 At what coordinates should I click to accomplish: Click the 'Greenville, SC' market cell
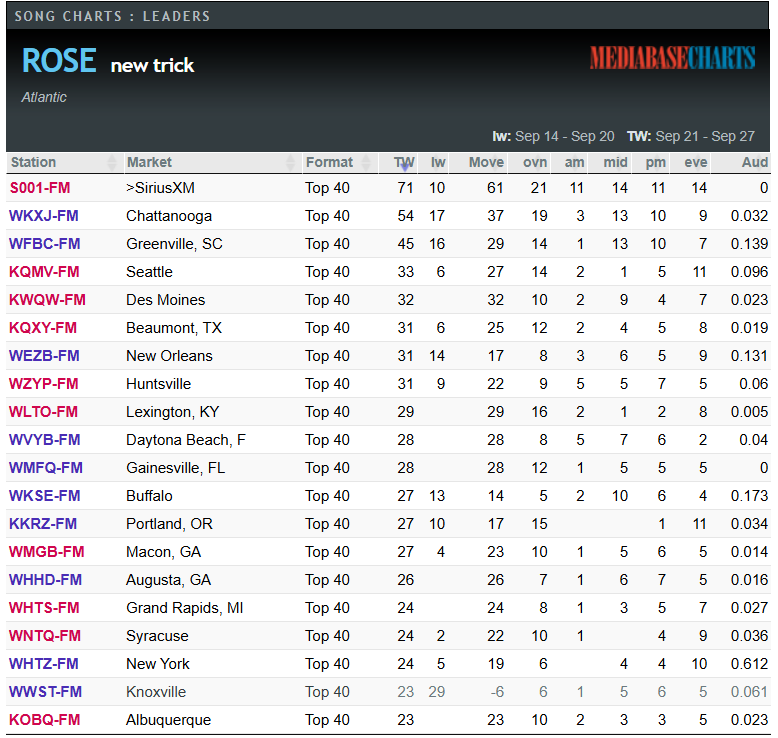(174, 244)
